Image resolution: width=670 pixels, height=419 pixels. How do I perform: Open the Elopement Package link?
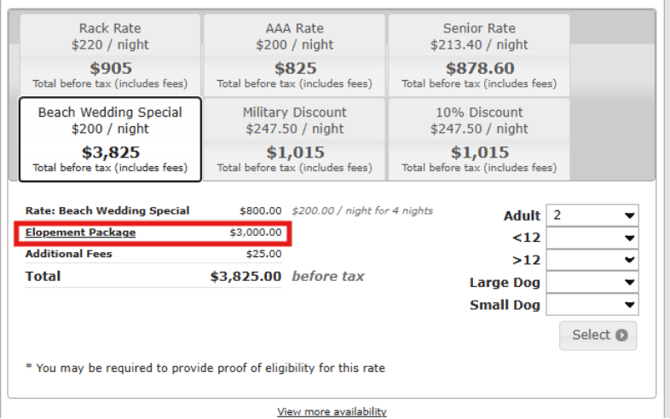(81, 233)
